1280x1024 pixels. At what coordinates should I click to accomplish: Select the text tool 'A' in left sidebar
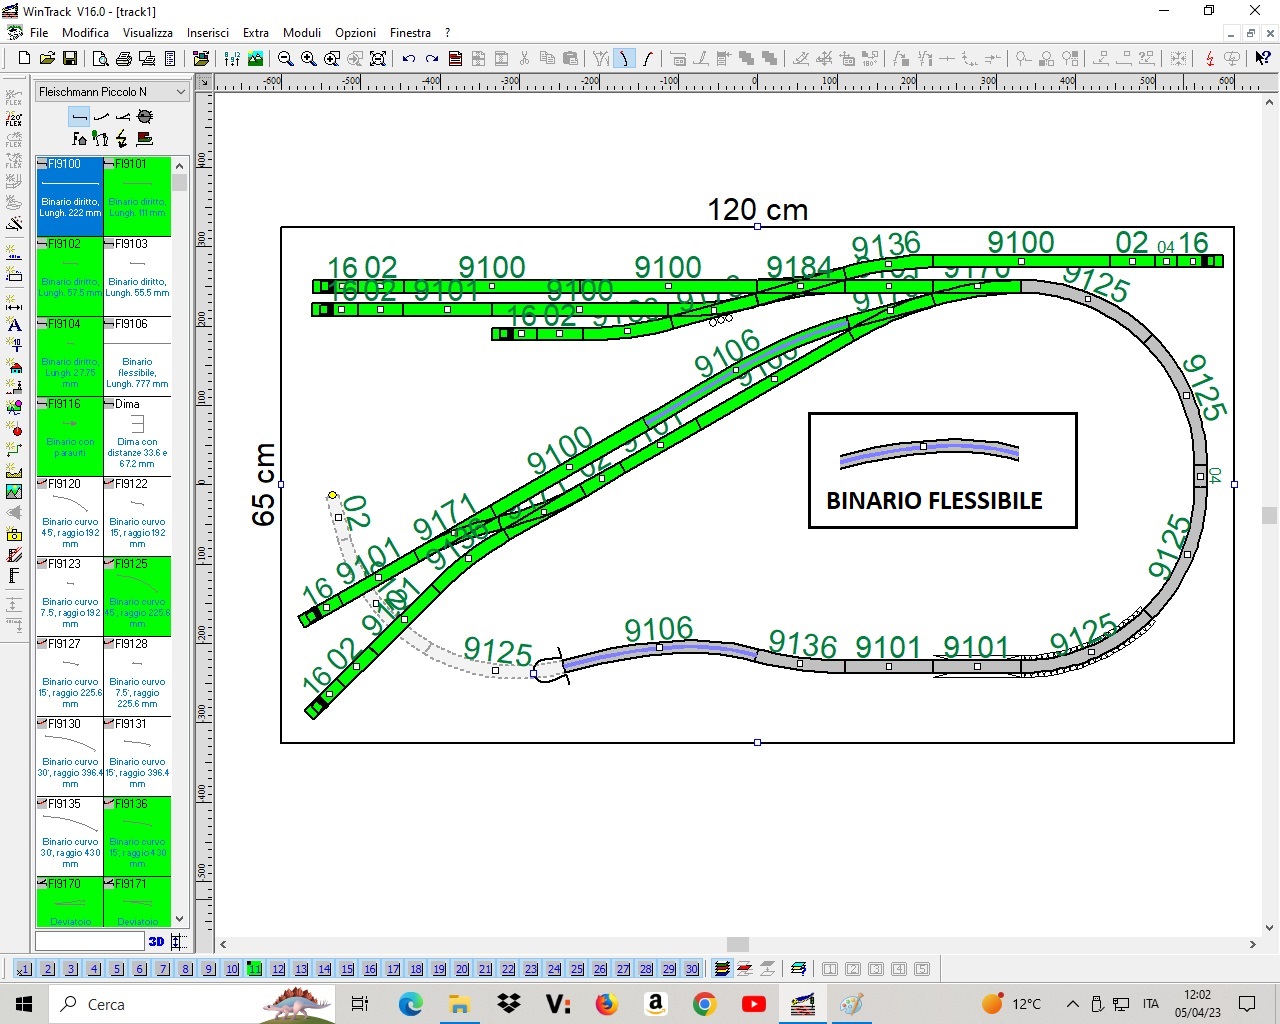[x=14, y=325]
